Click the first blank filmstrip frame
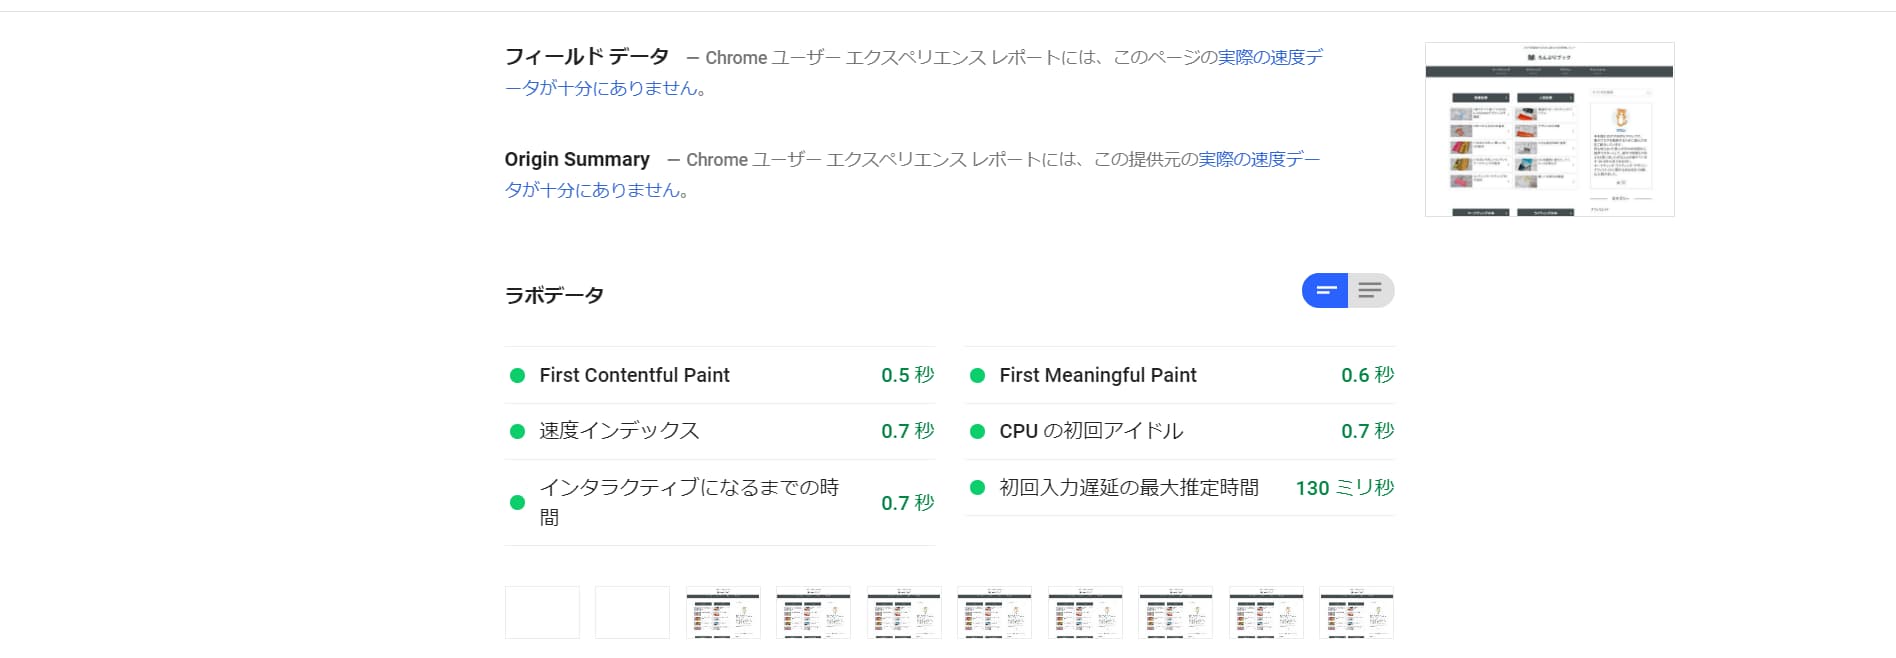1896x658 pixels. [542, 612]
